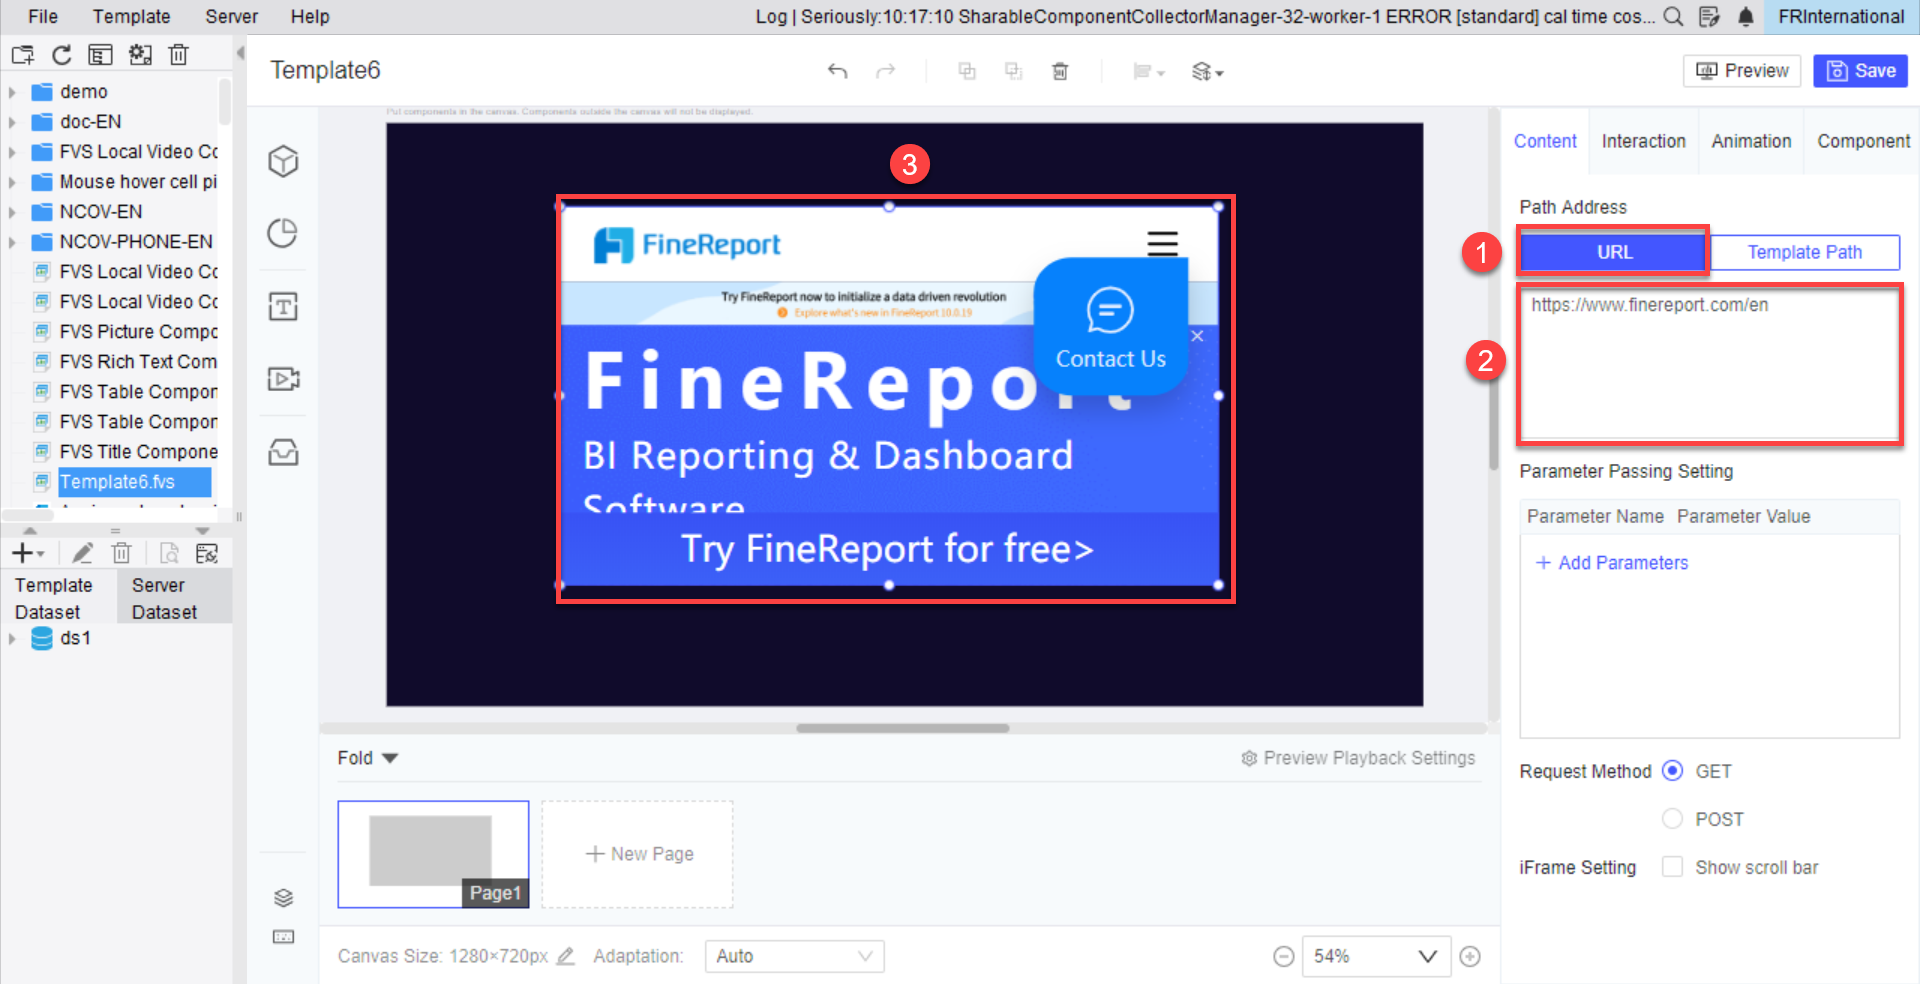Click the zoom-out minus control
This screenshot has width=1920, height=984.
[x=1283, y=956]
